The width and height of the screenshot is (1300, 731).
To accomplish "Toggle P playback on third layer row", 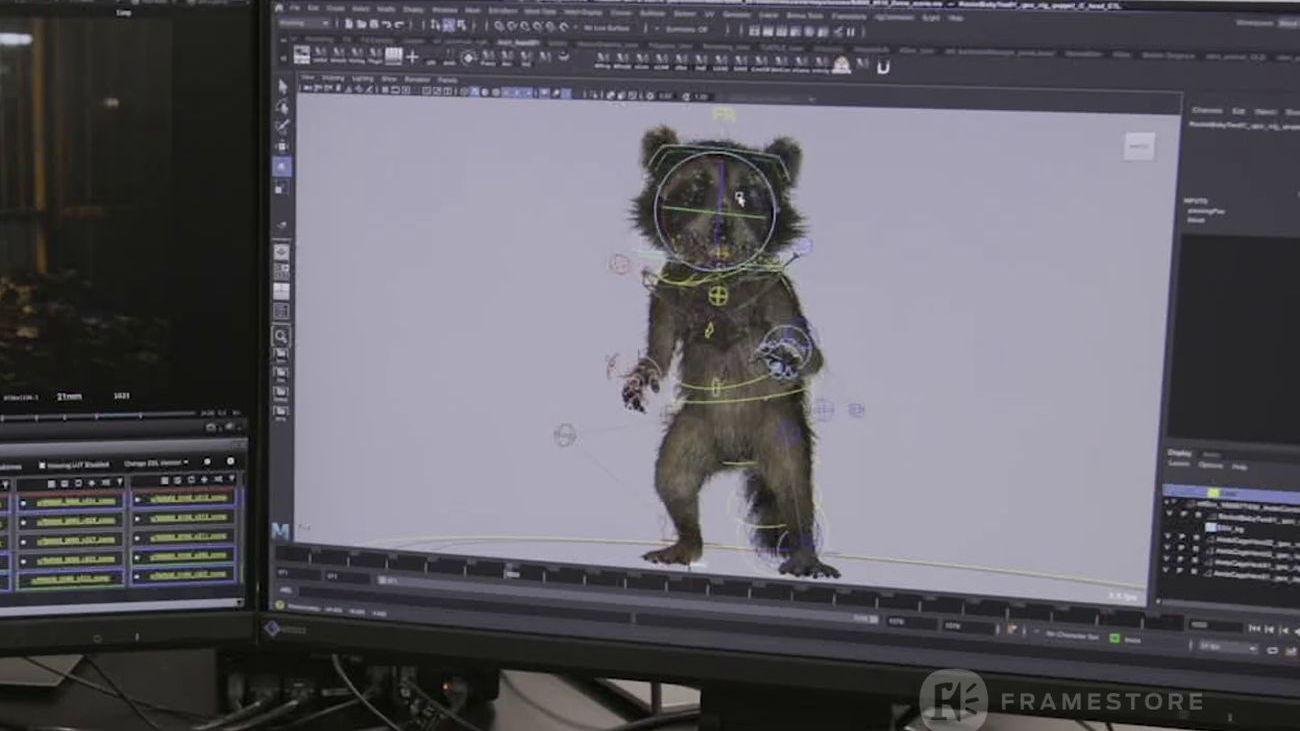I will [1182, 515].
